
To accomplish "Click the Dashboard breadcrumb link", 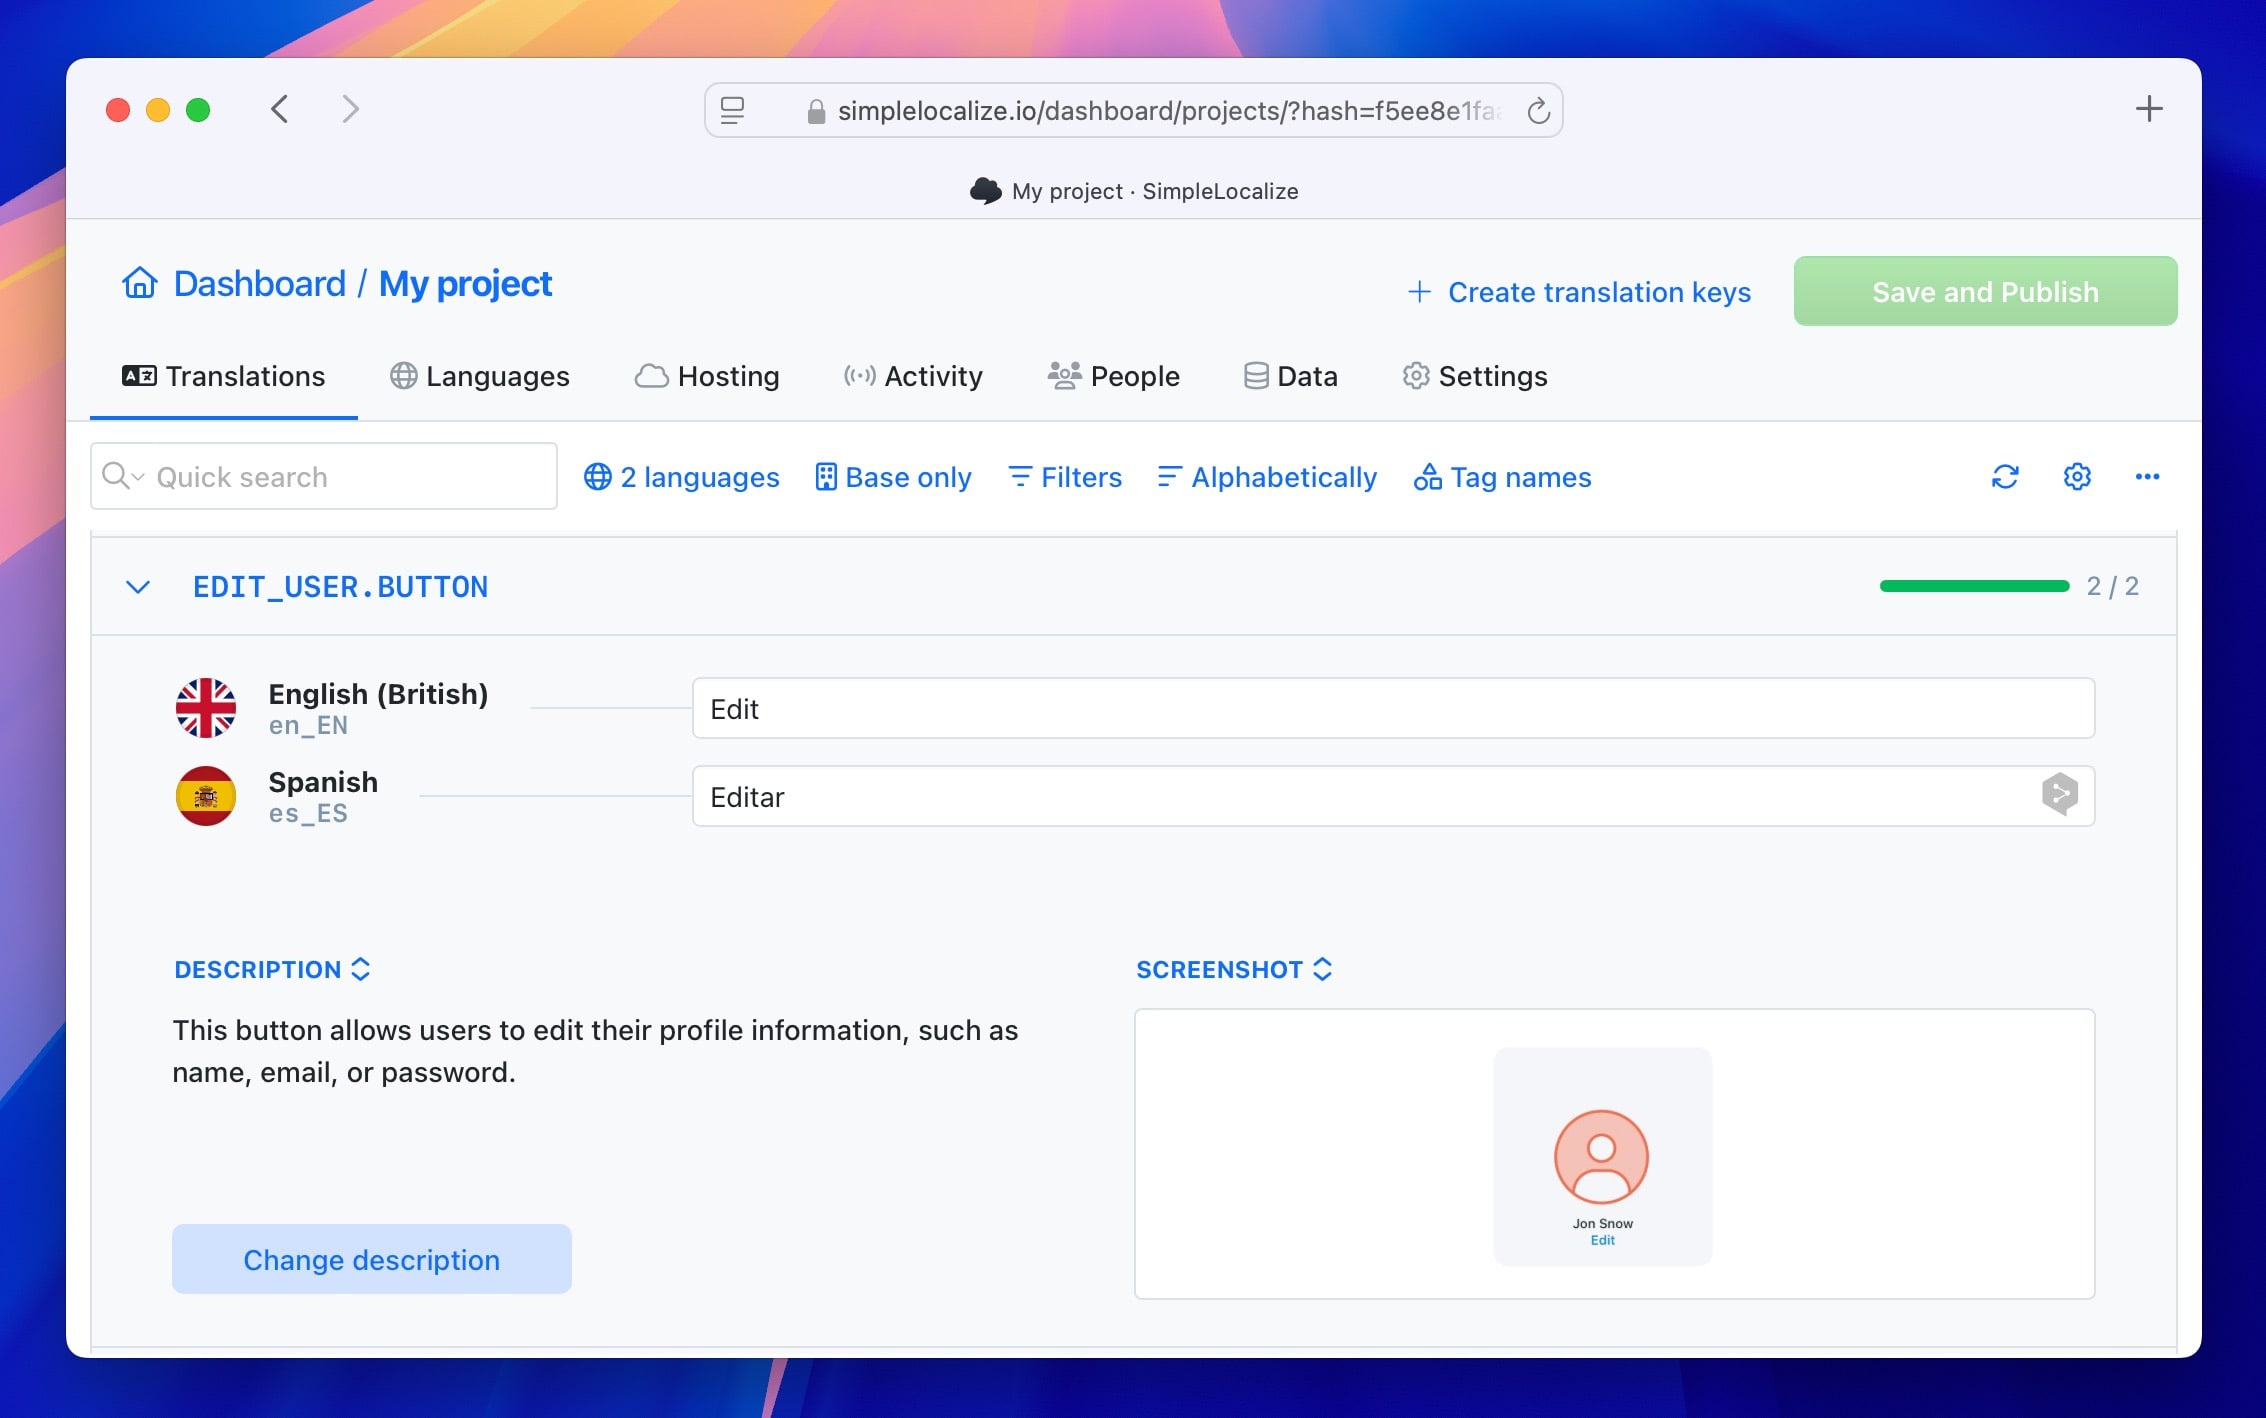I will [x=260, y=284].
